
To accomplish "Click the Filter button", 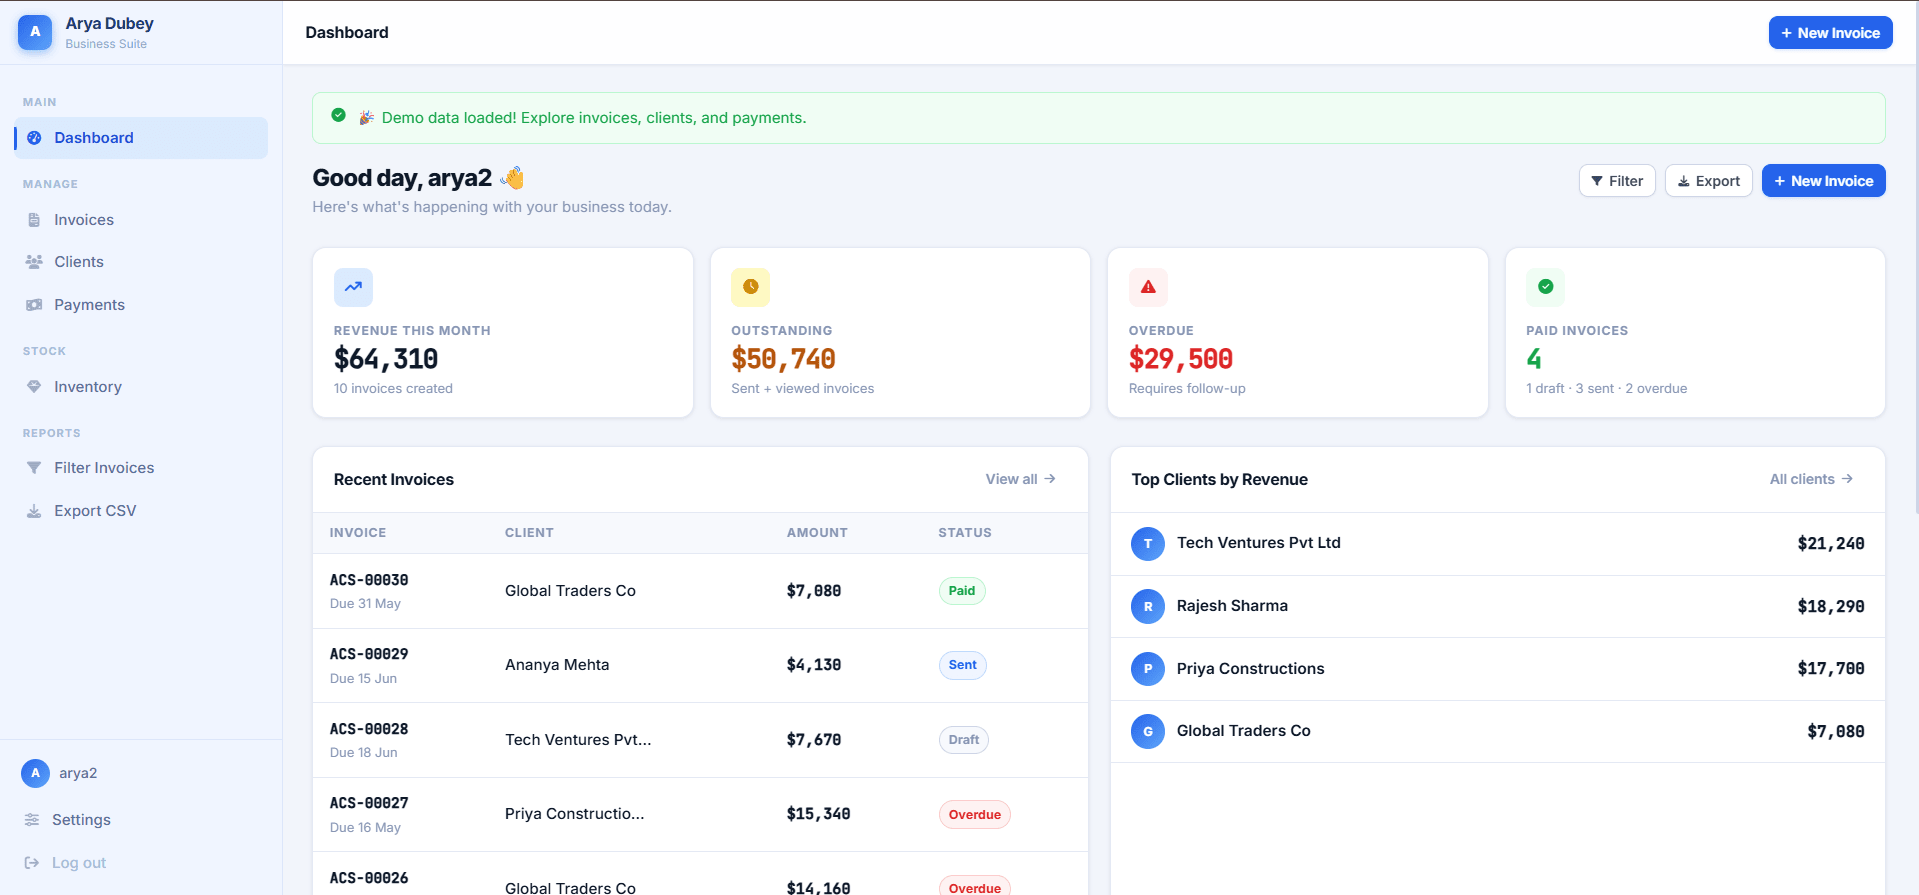I will click(1617, 181).
